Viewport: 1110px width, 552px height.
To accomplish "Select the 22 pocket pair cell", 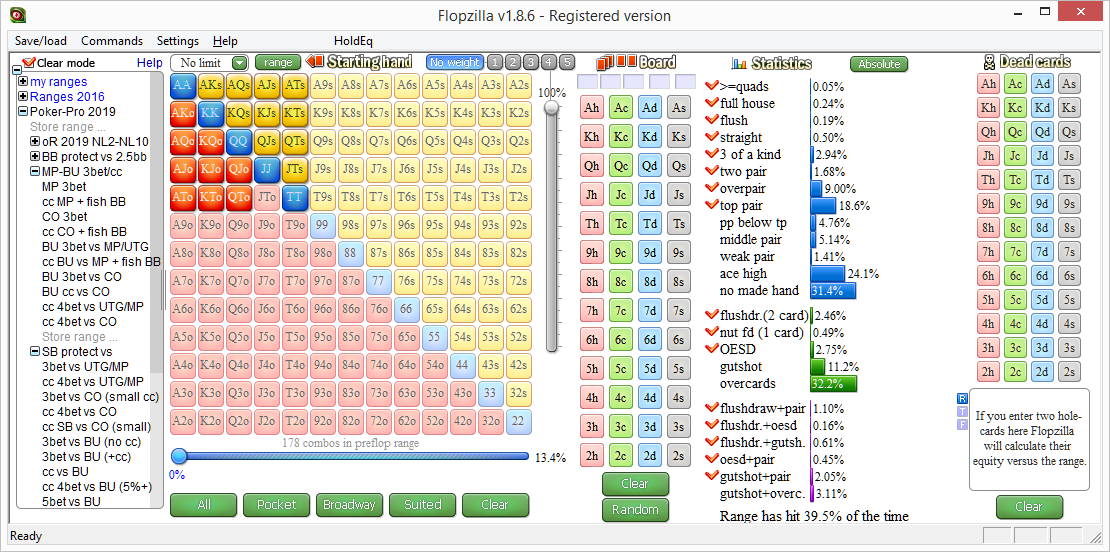I will 518,420.
